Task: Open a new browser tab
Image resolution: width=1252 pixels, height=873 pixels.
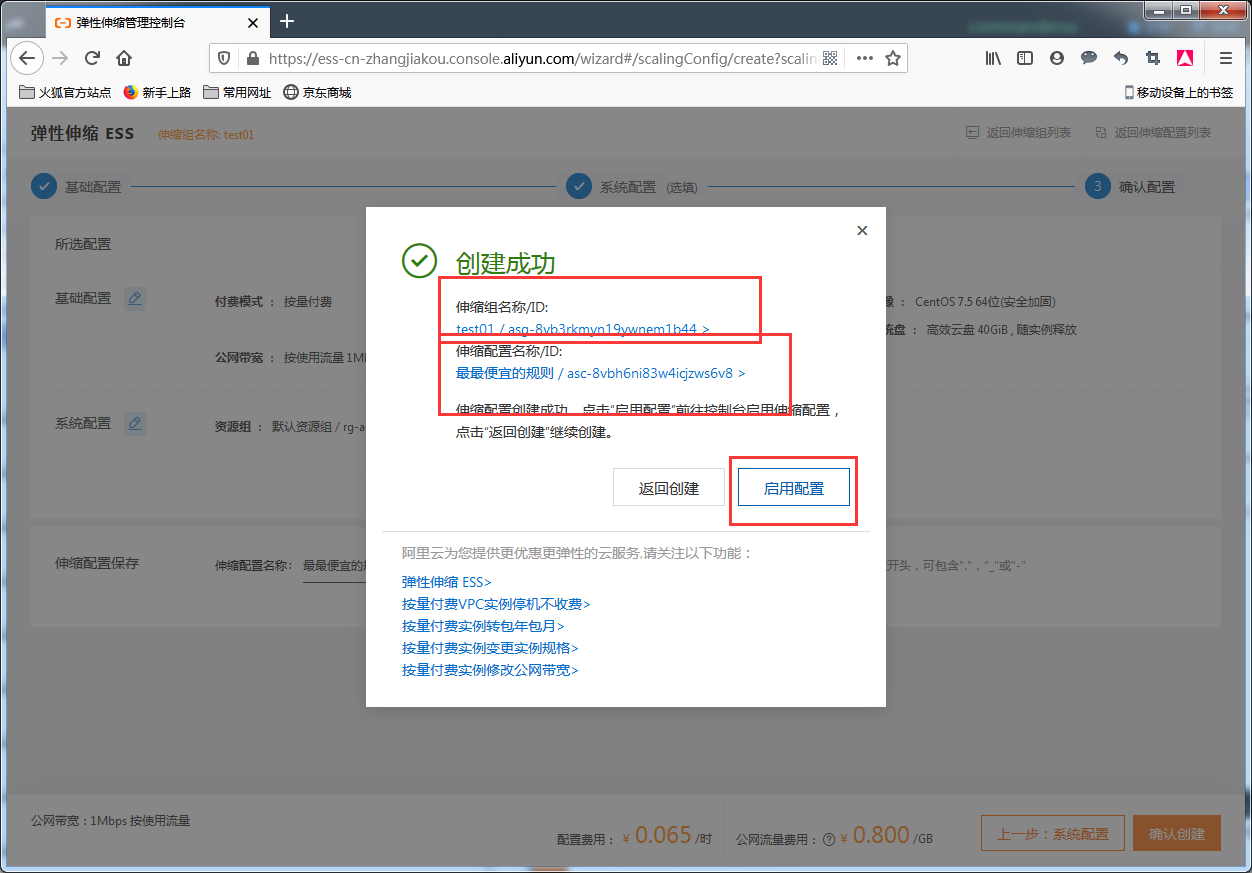Action: [x=287, y=21]
